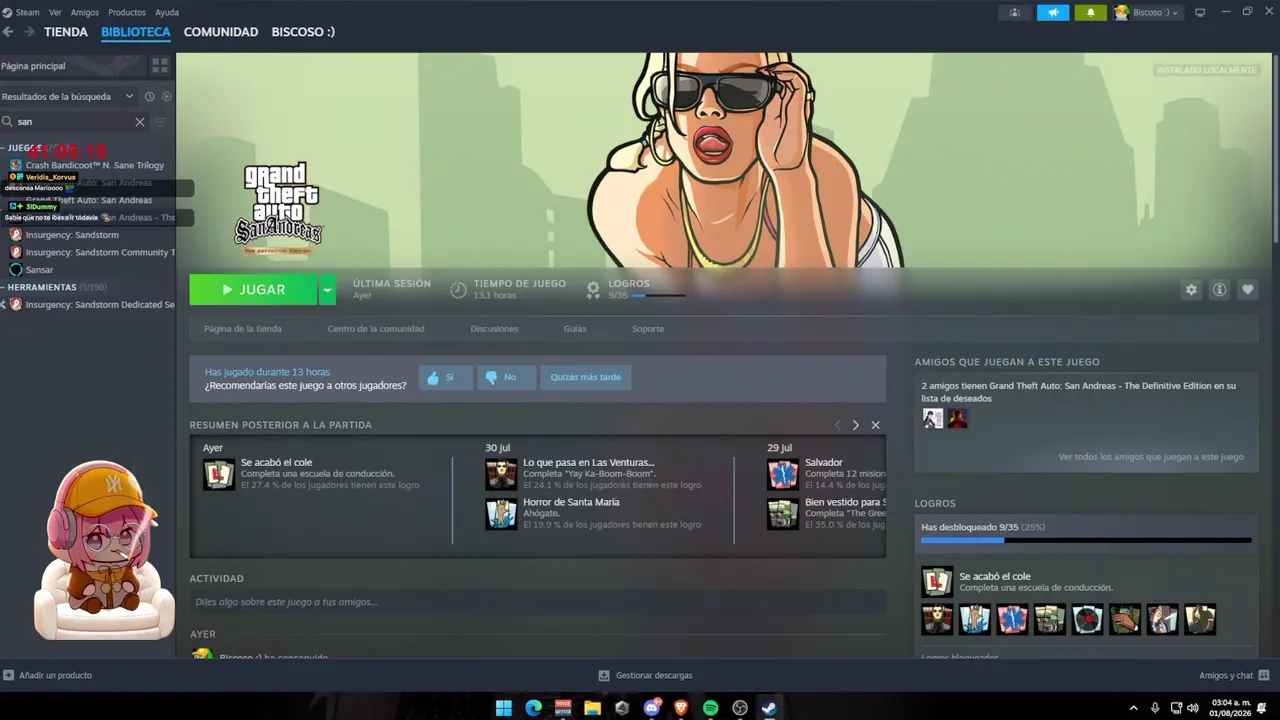
Task: Open Spotify from the taskbar
Action: point(710,708)
